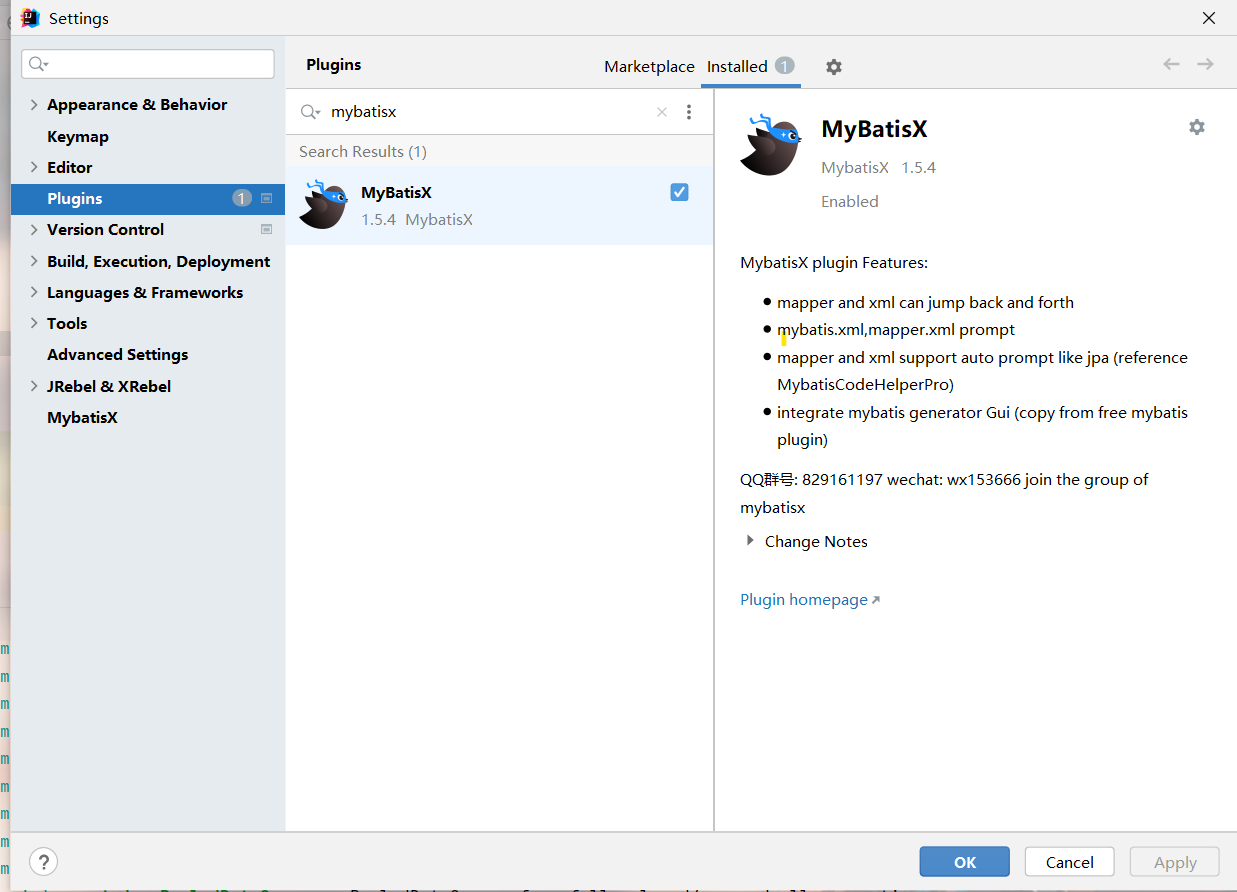Image resolution: width=1237 pixels, height=892 pixels.
Task: Expand Appearance & Behavior settings
Action: 34,105
